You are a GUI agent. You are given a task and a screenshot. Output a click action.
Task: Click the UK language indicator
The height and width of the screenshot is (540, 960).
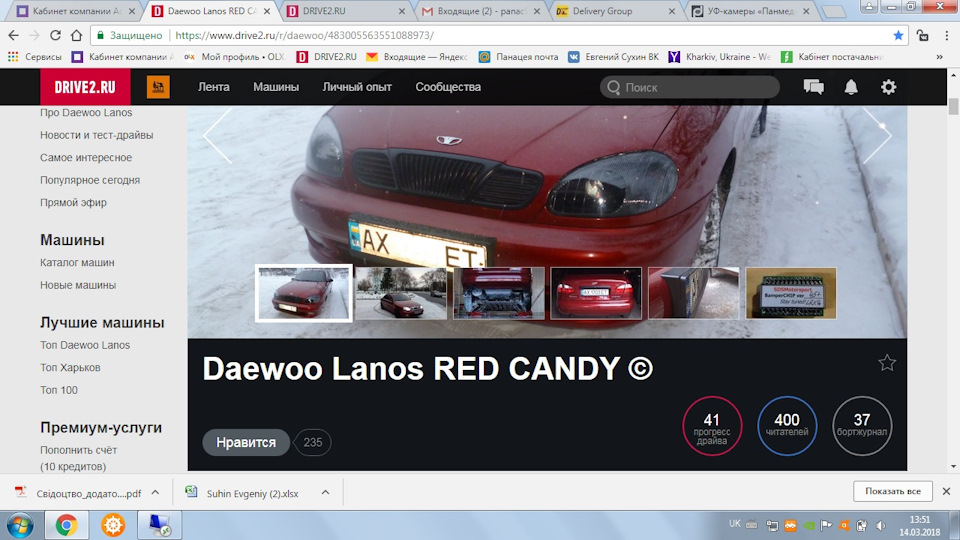(x=735, y=524)
